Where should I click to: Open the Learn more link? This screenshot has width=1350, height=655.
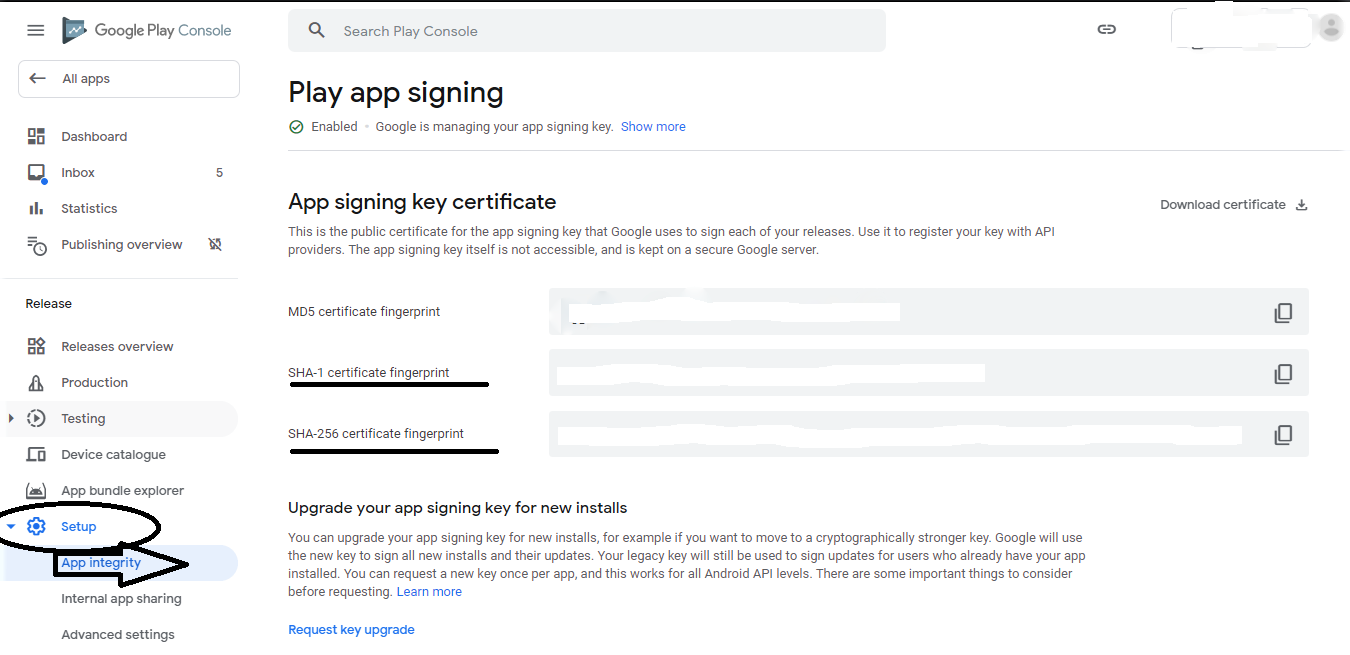tap(429, 592)
